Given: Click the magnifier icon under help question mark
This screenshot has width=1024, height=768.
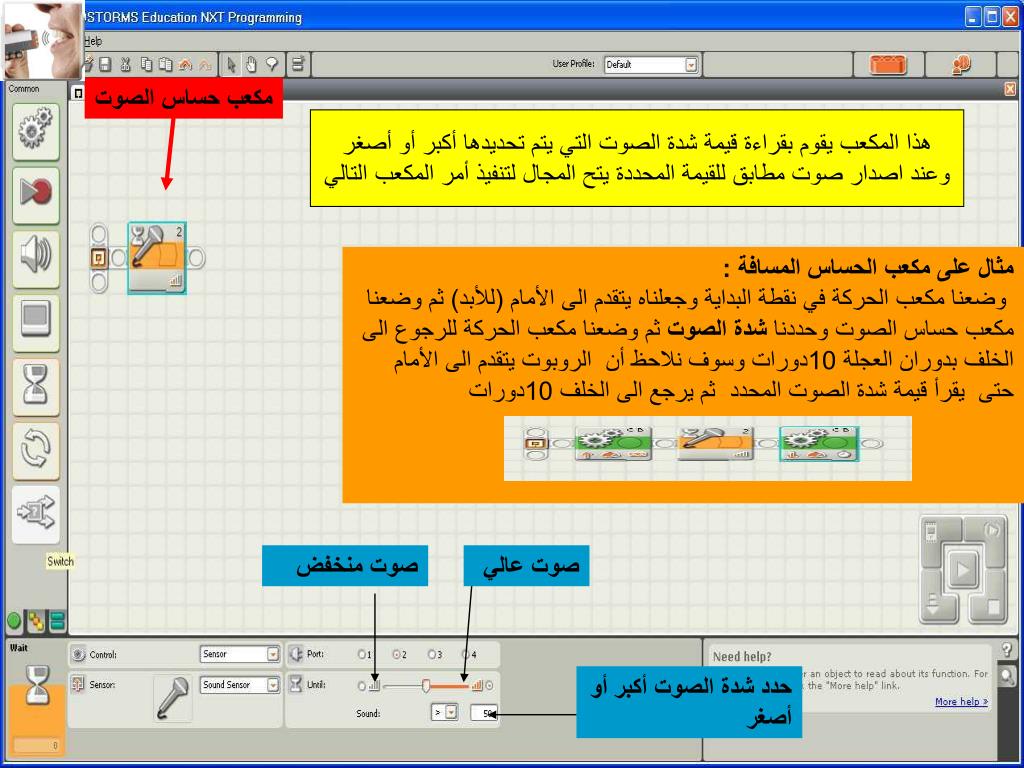Looking at the screenshot, I should [x=1007, y=677].
